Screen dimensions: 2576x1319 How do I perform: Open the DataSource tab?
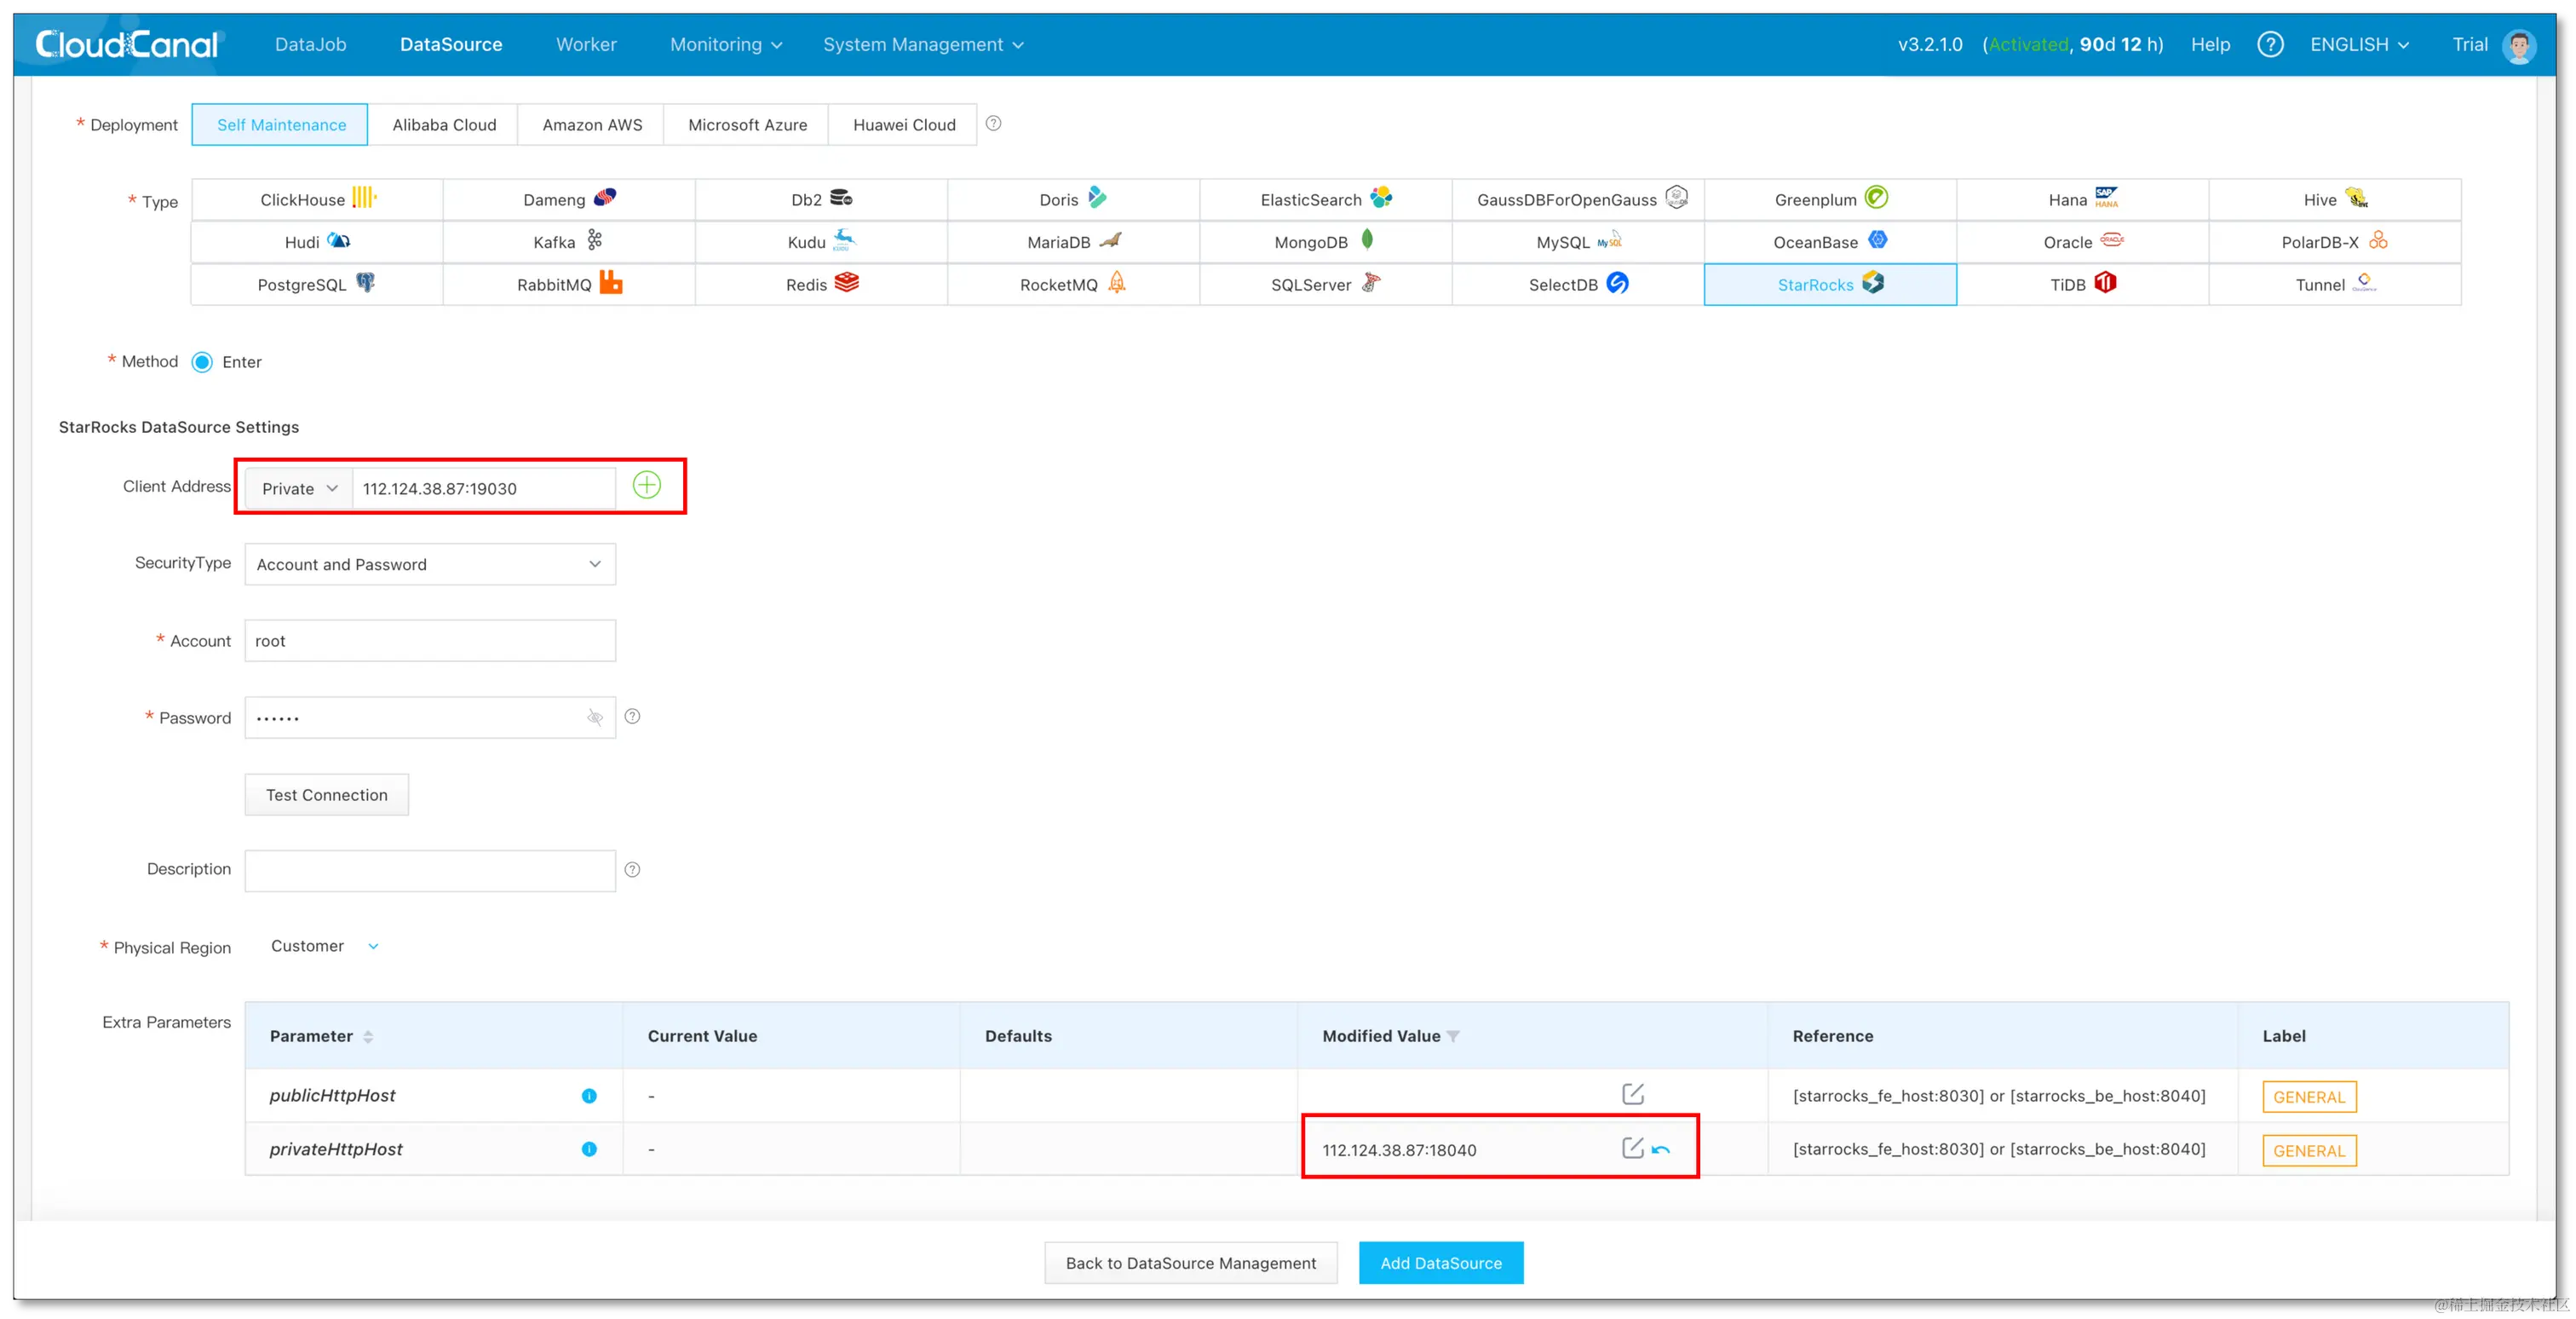pos(451,44)
